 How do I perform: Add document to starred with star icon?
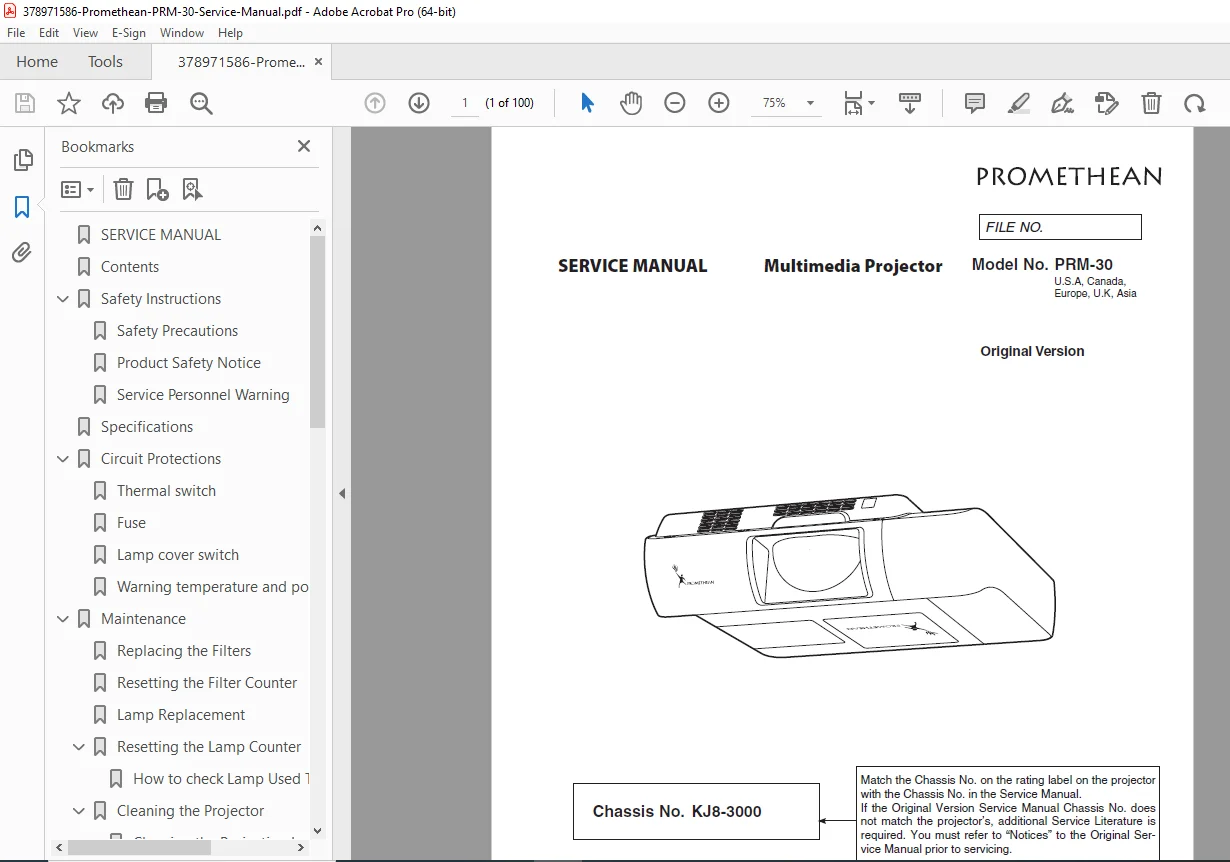68,103
